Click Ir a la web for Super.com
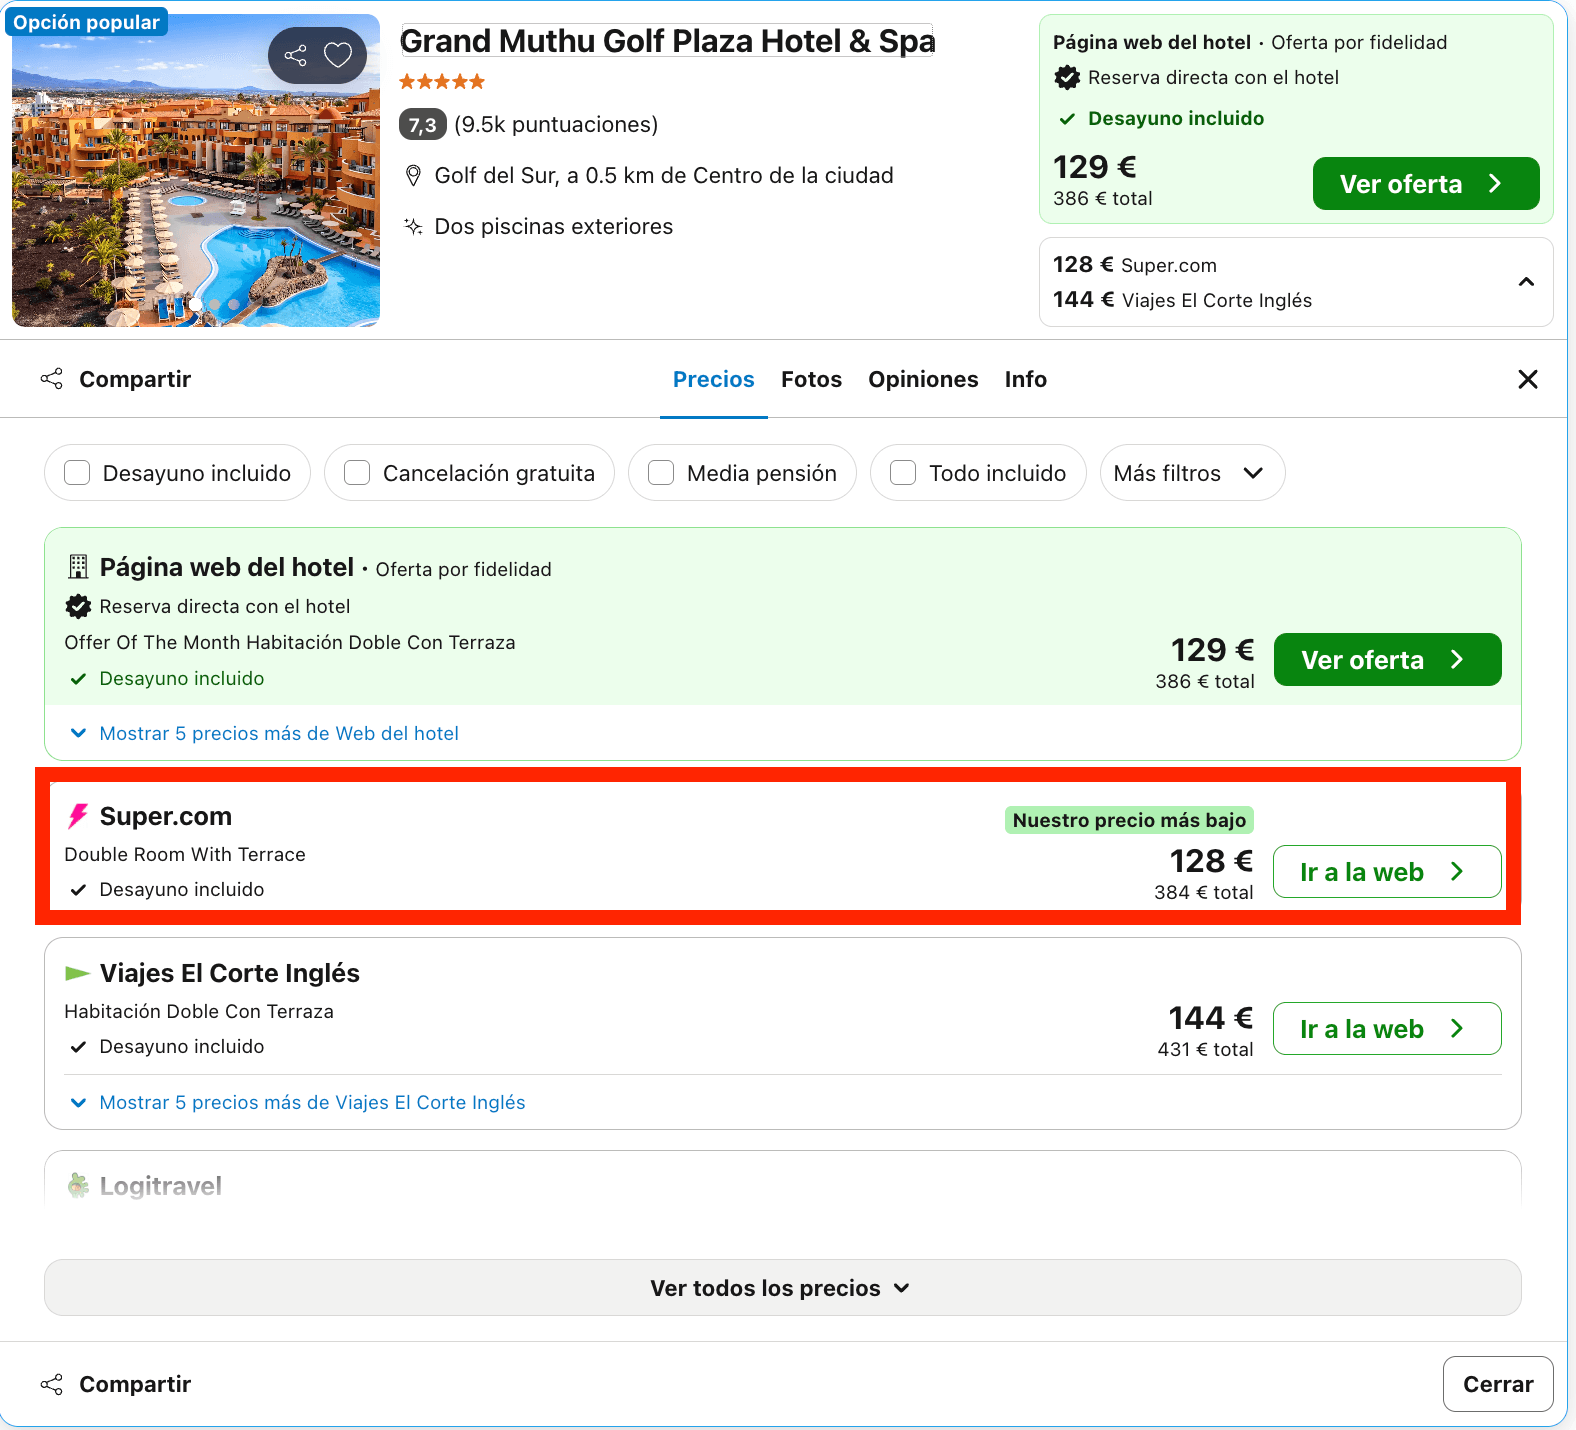This screenshot has height=1430, width=1576. (1387, 872)
